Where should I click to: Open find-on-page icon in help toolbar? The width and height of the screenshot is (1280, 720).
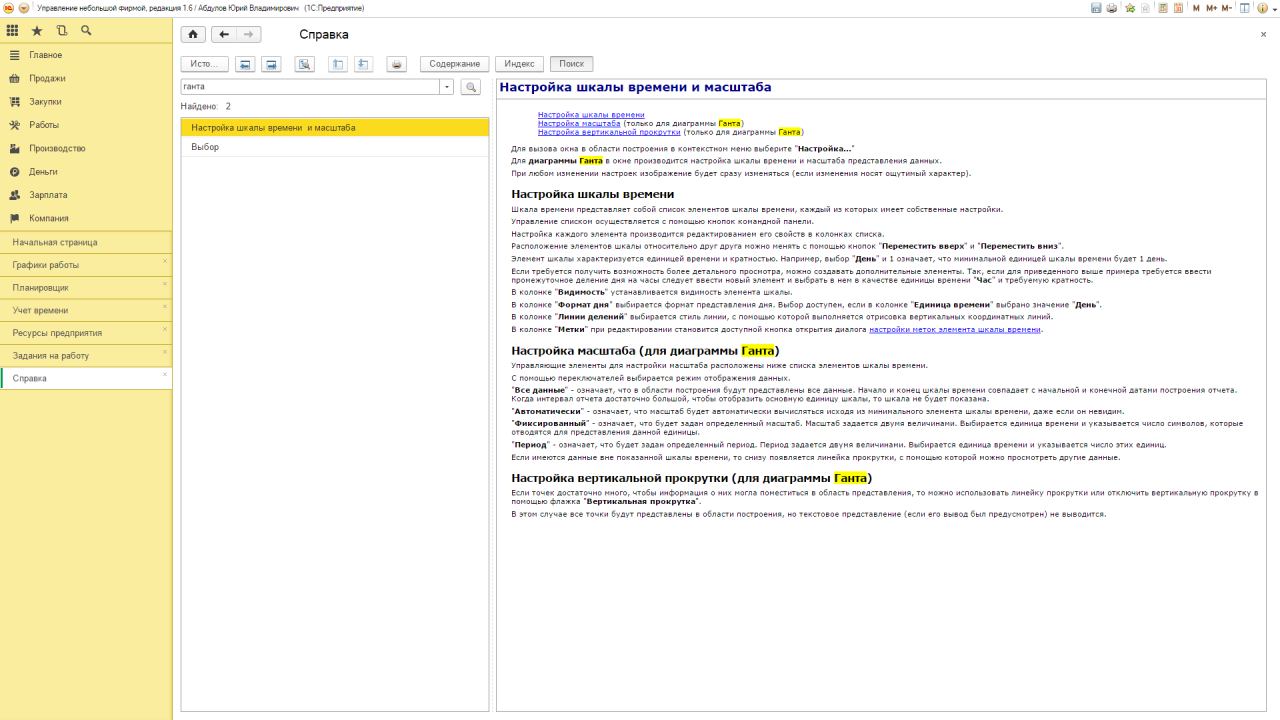coord(304,64)
